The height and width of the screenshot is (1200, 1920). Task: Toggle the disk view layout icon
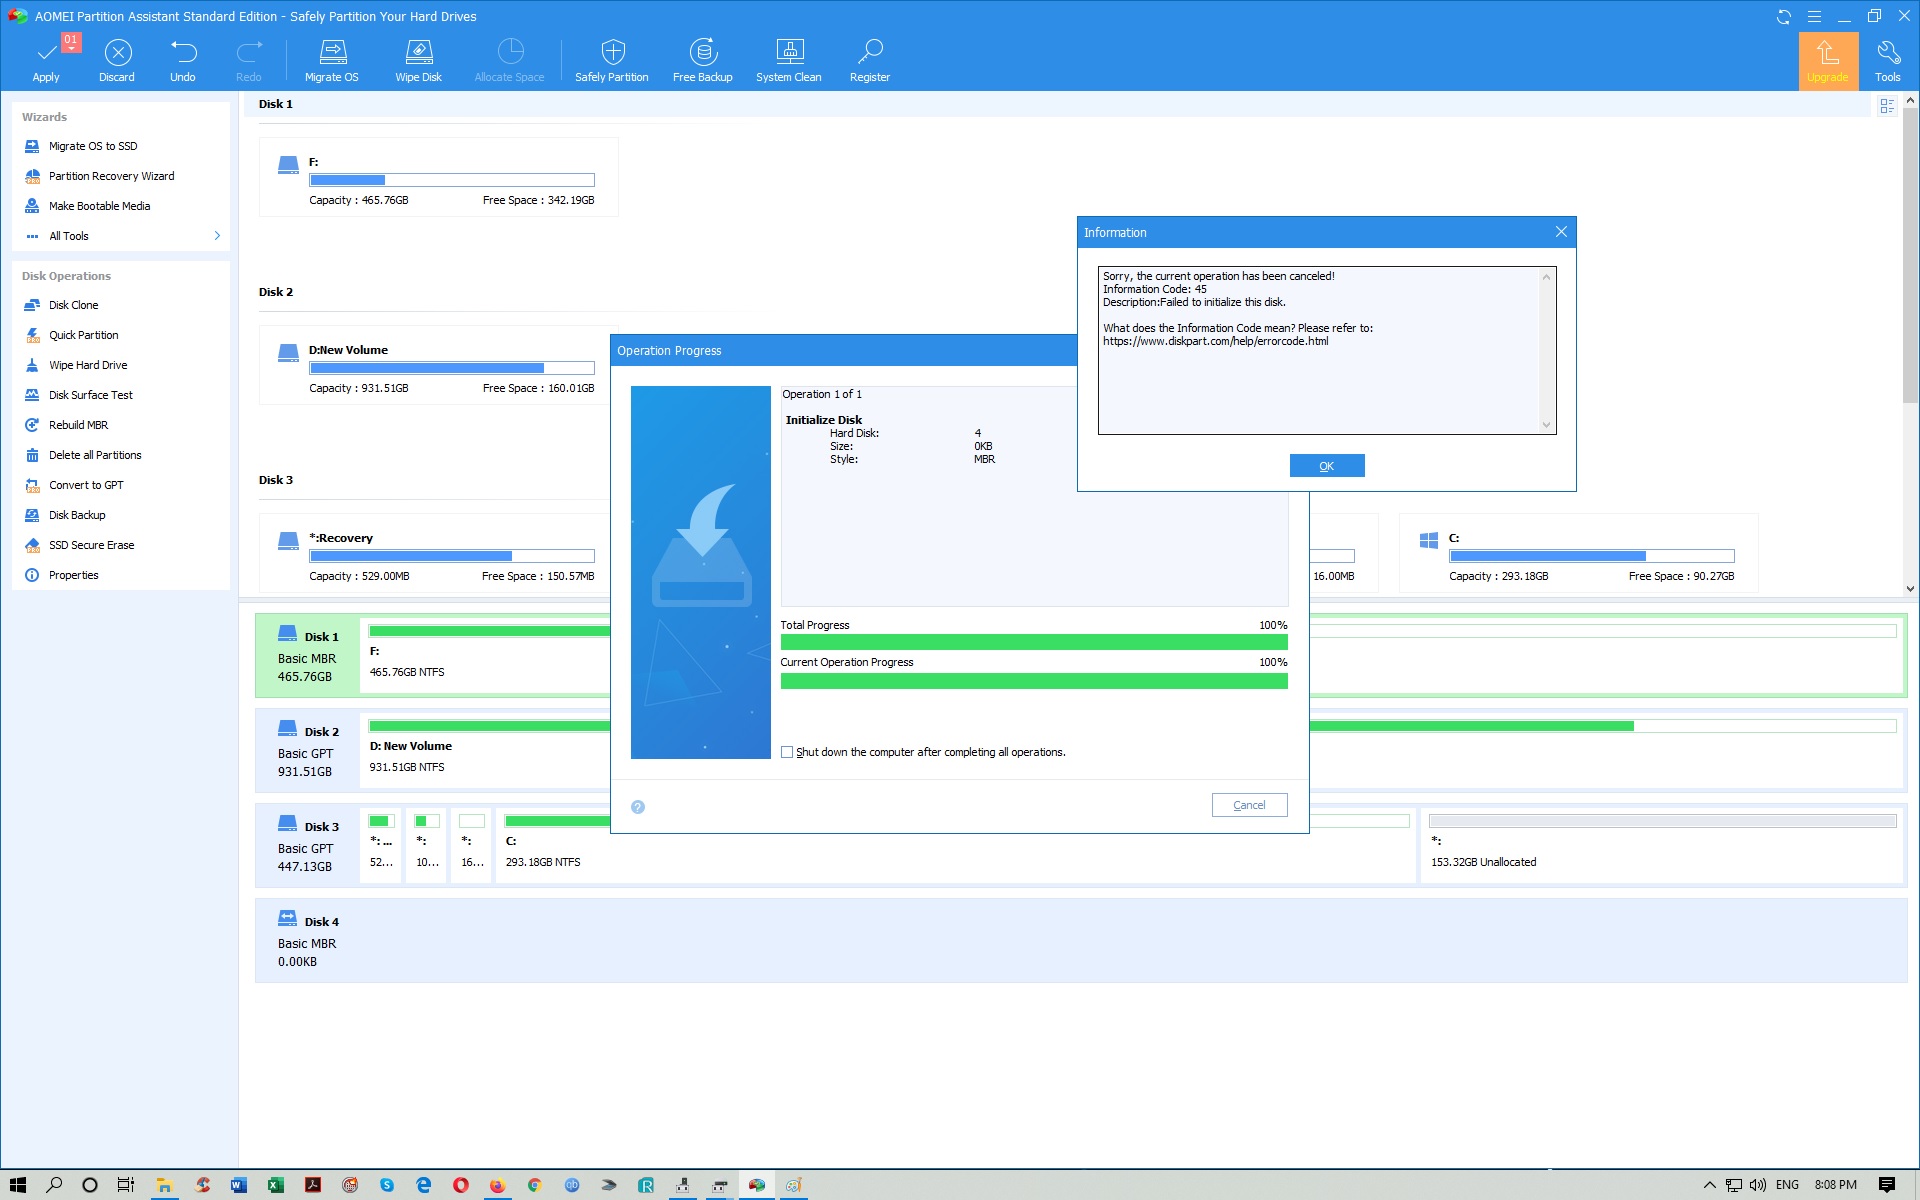[x=1886, y=106]
